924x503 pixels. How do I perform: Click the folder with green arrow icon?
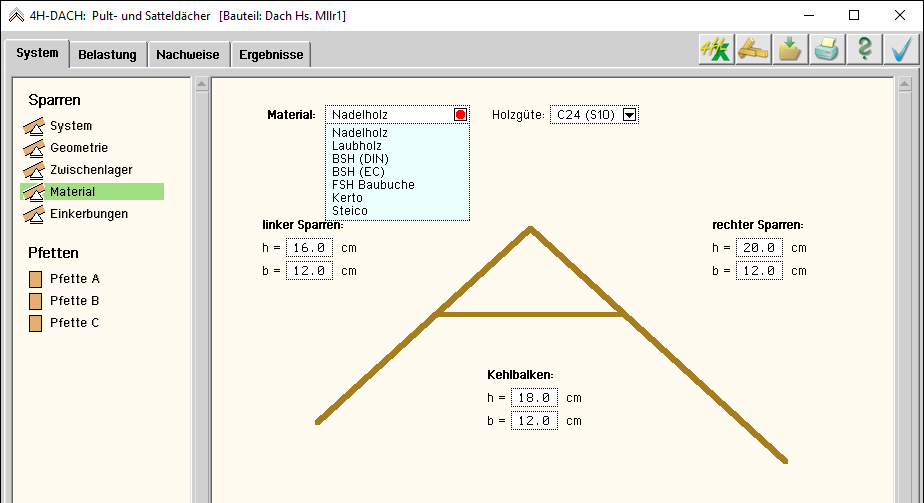click(x=789, y=50)
